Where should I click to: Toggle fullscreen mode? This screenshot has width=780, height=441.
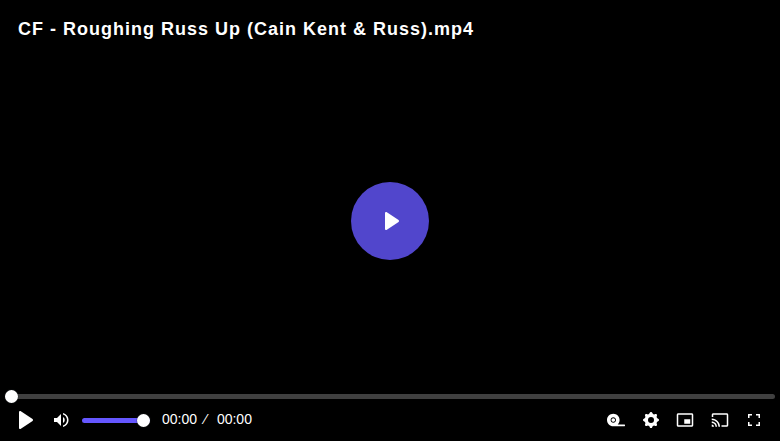coord(754,420)
